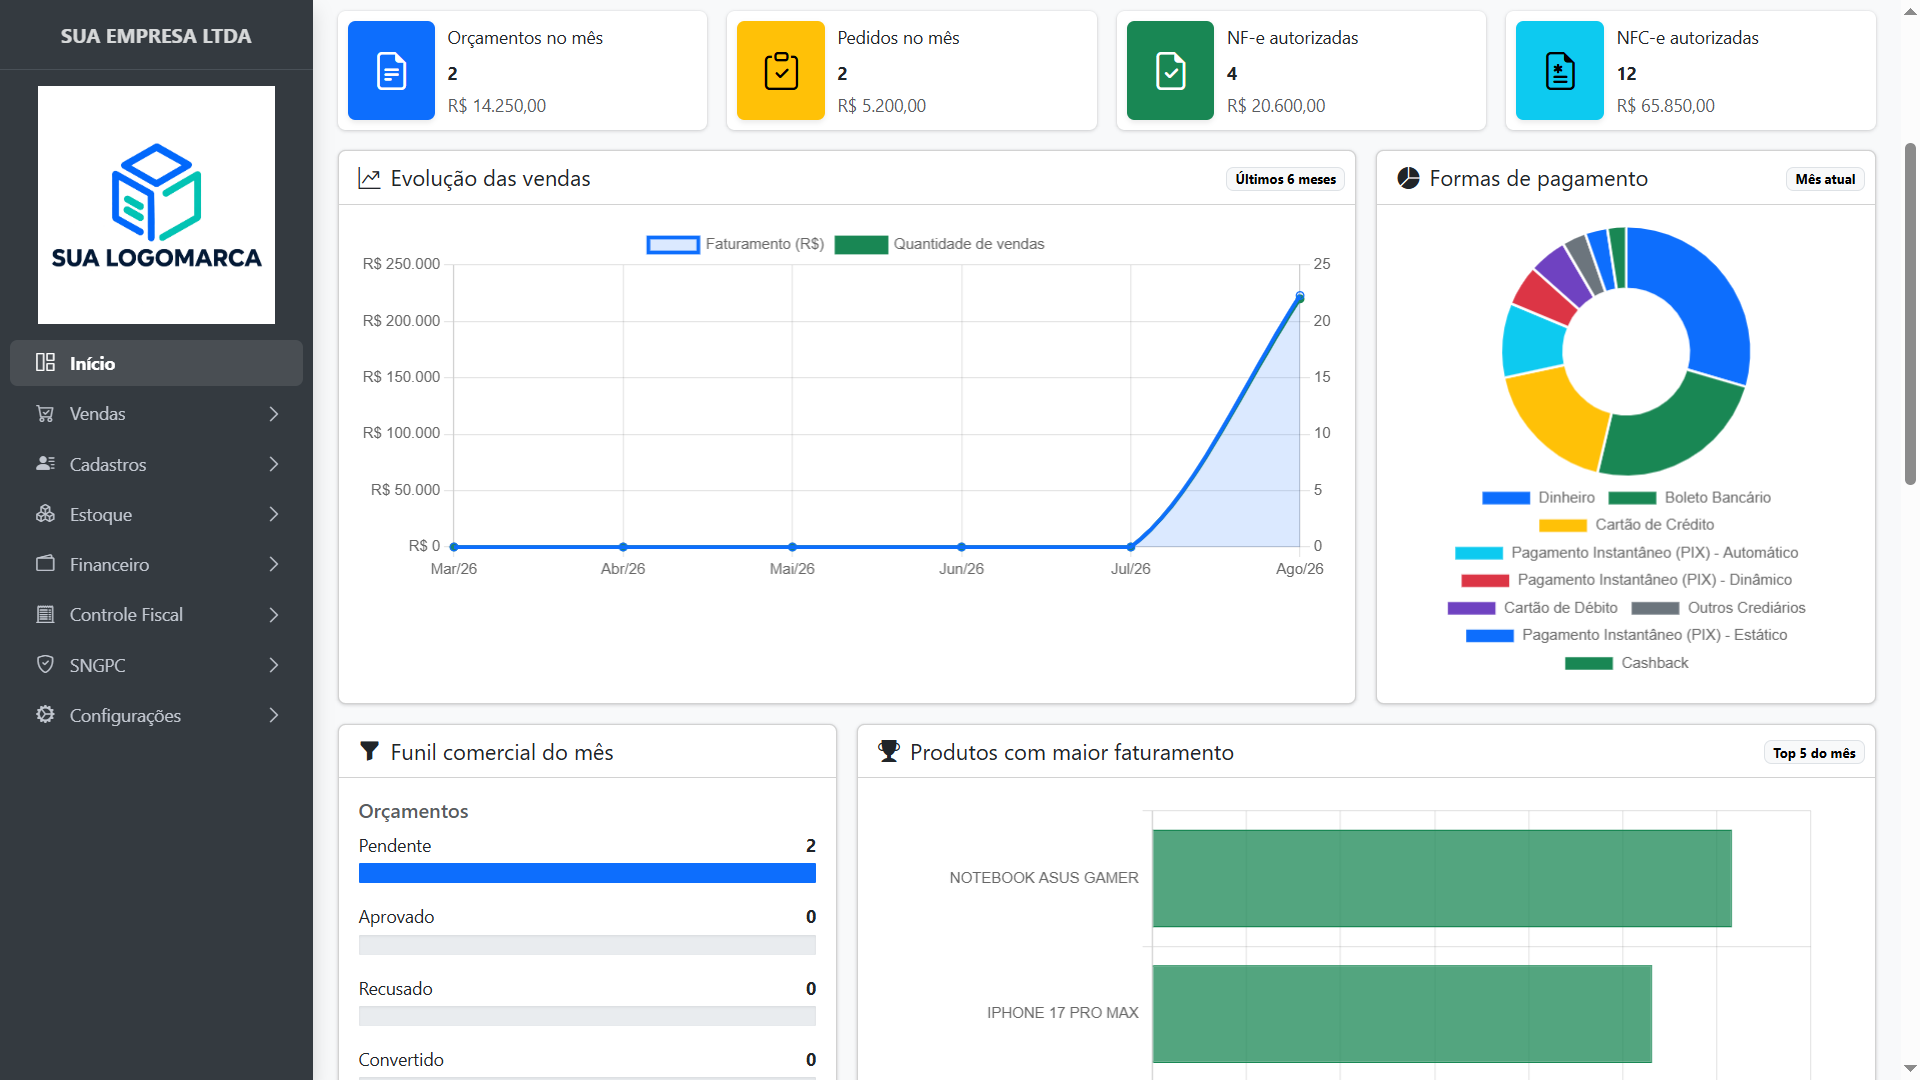The height and width of the screenshot is (1080, 1920).
Task: Toggle the Boleto Bancário legend entry
Action: (x=1689, y=498)
